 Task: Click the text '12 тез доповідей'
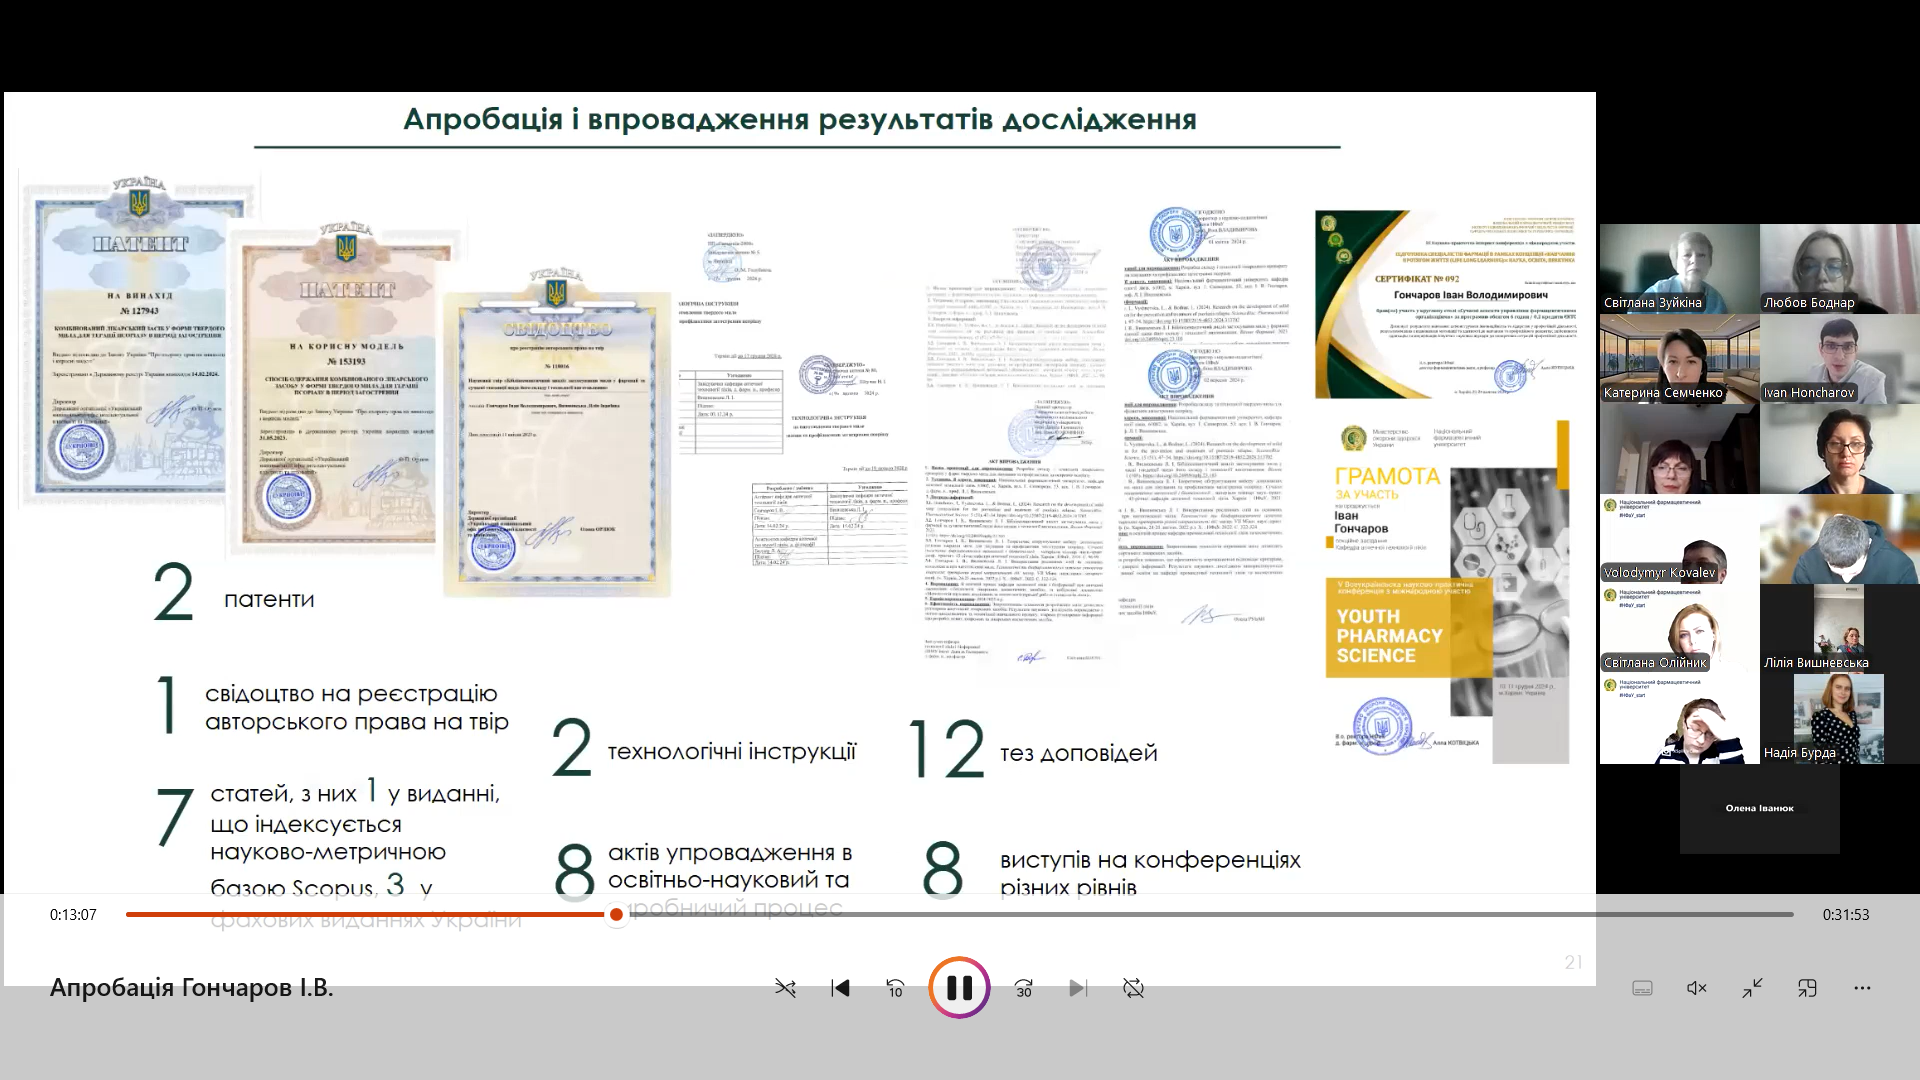pos(1033,750)
